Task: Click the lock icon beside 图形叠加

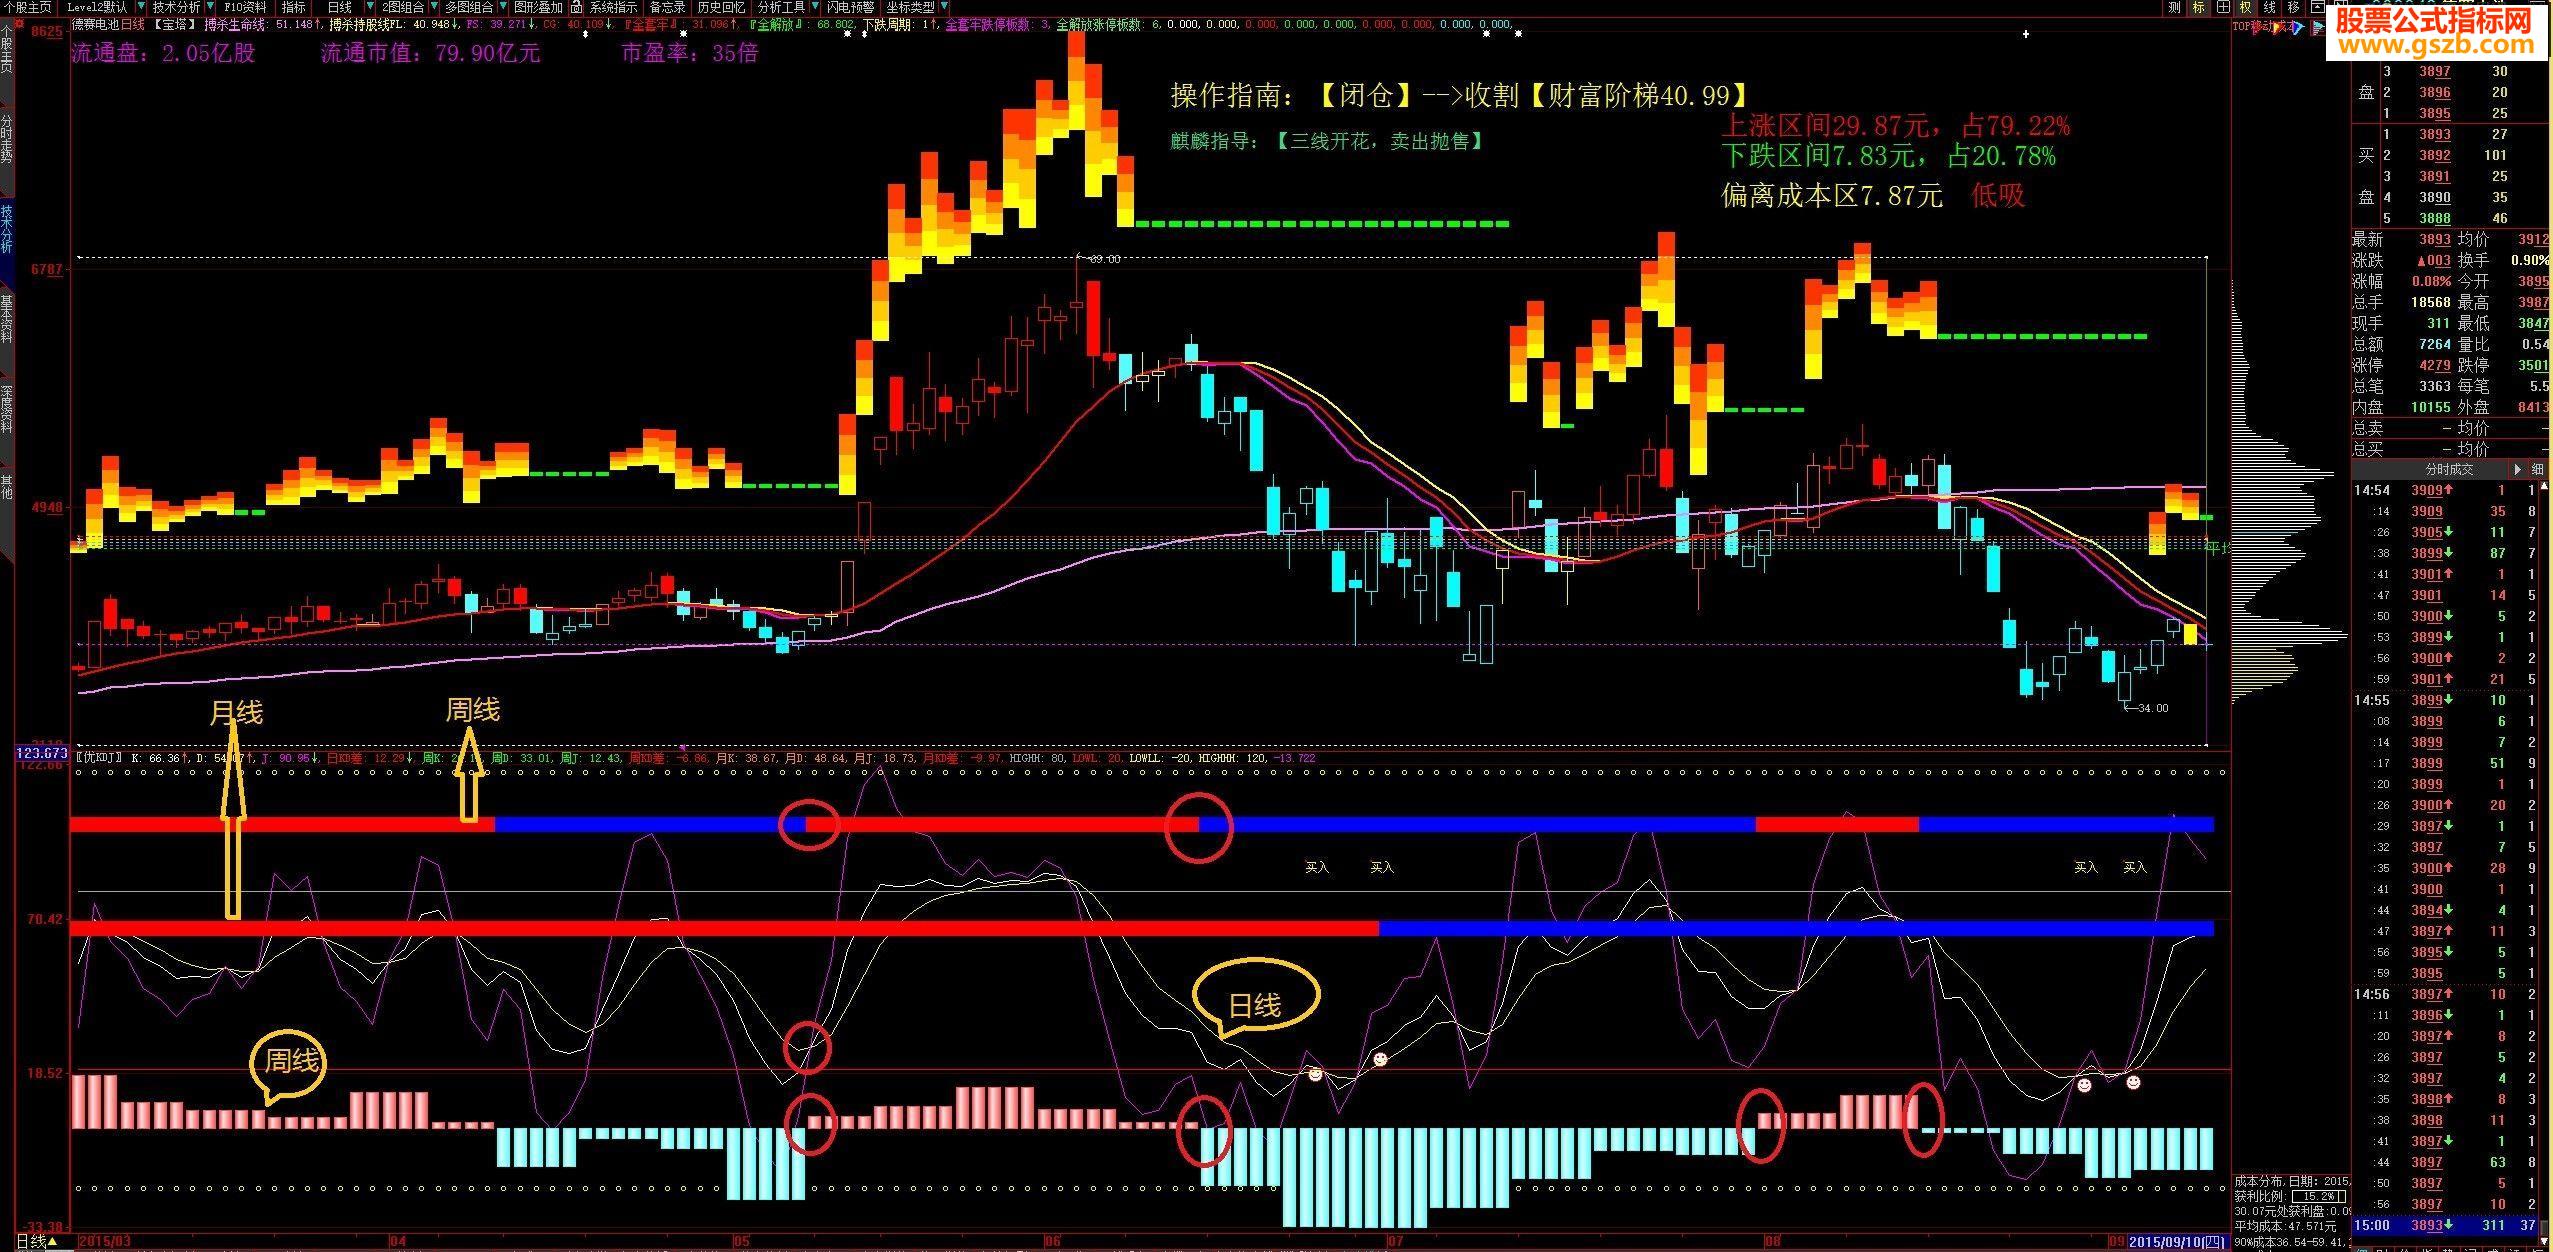Action: pyautogui.click(x=577, y=7)
